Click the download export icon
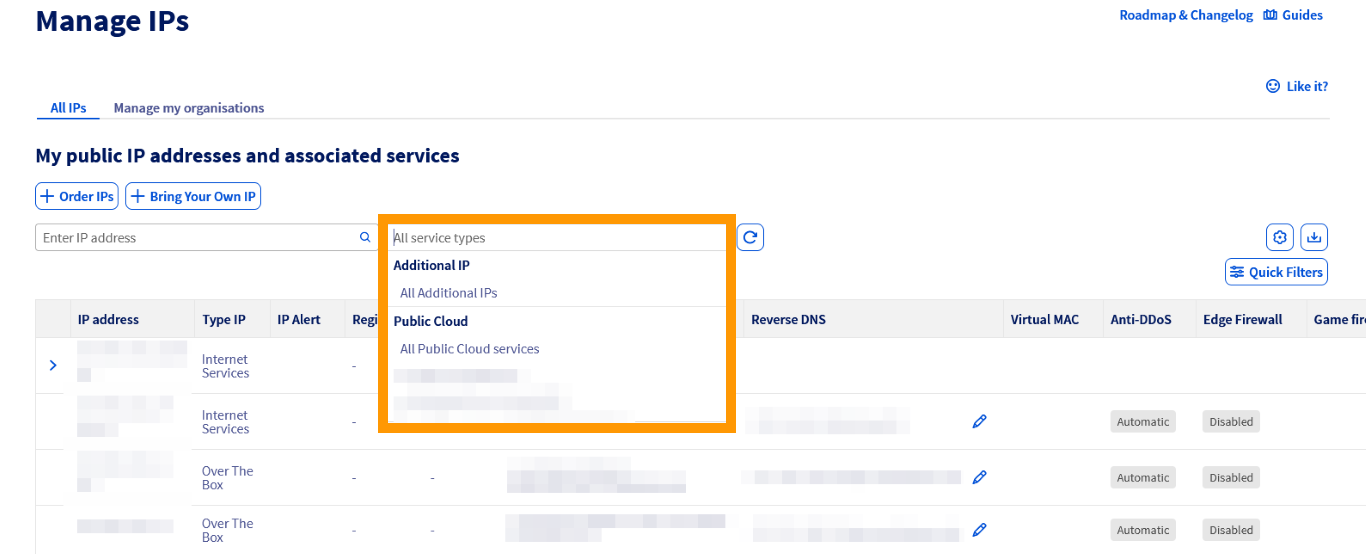The width and height of the screenshot is (1366, 554). coord(1314,238)
